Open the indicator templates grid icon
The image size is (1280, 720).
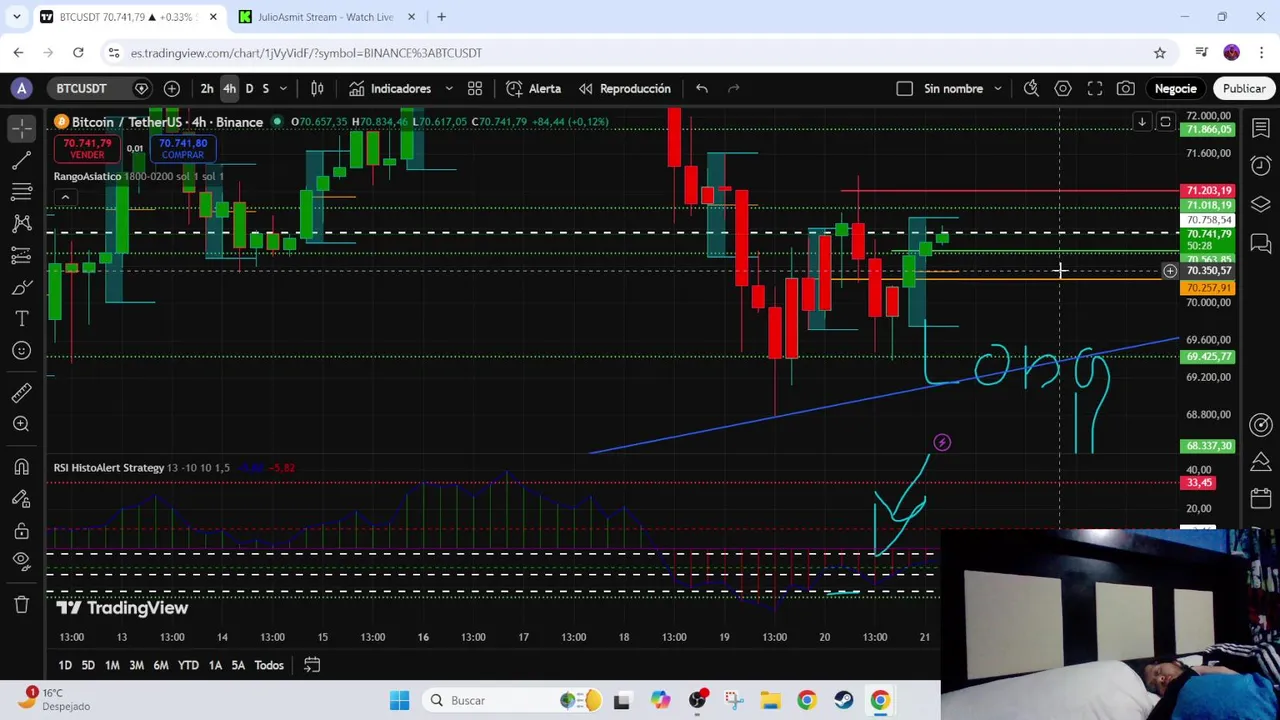(x=475, y=88)
